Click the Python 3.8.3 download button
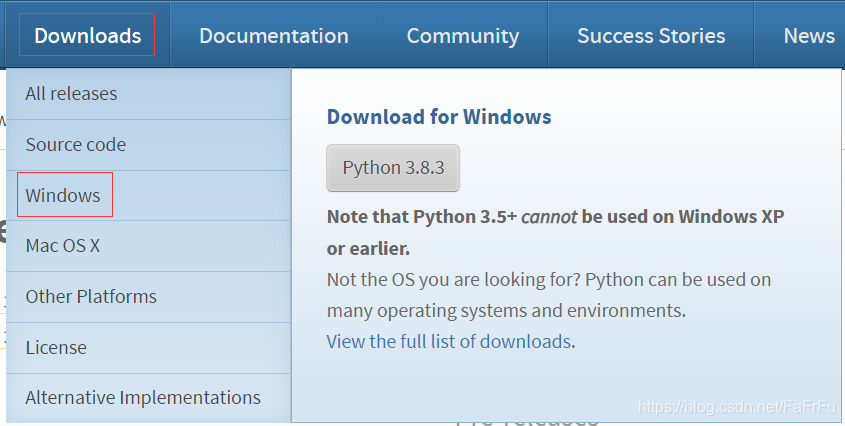 [x=393, y=168]
